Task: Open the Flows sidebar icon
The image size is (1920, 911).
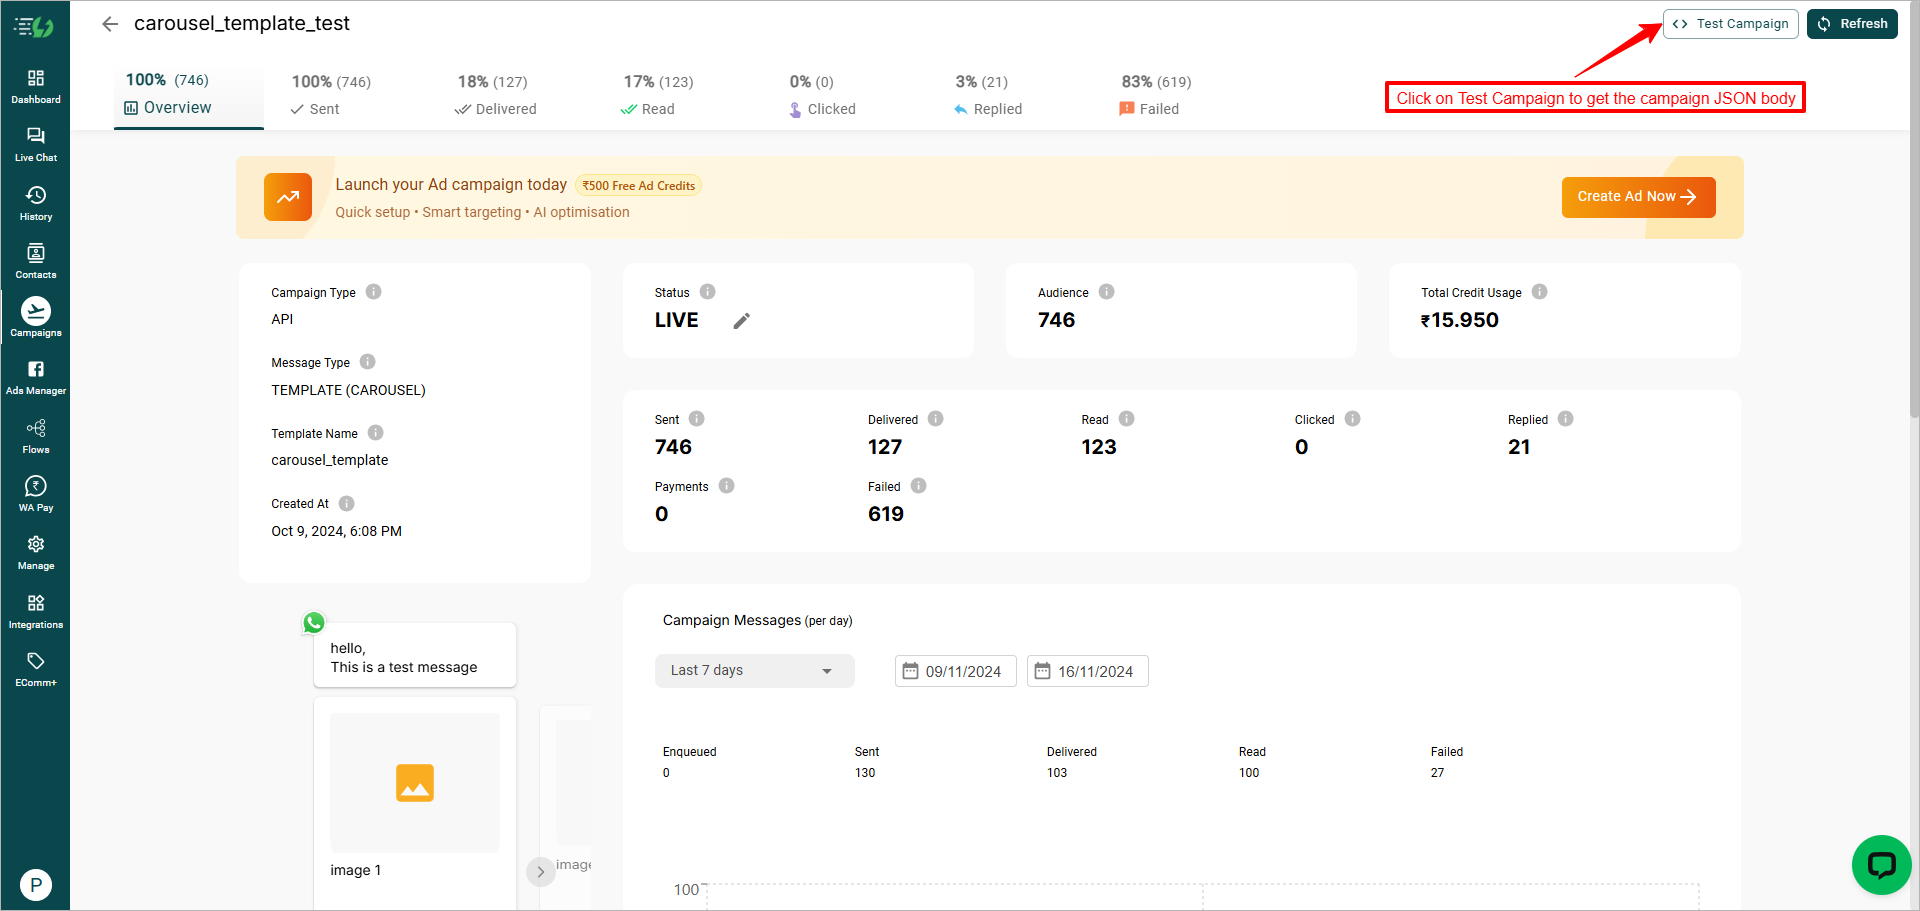Action: coord(36,436)
